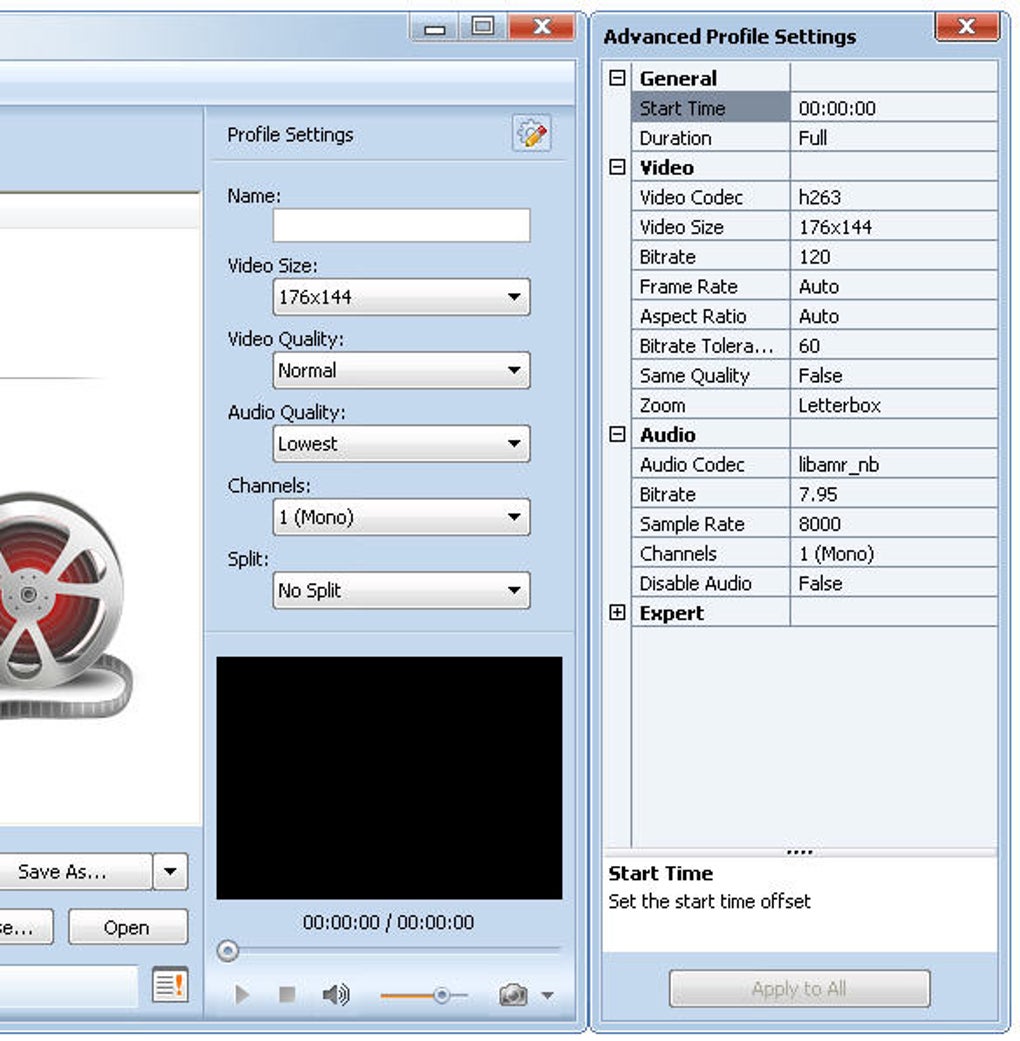Click the Save As... button

(74, 871)
